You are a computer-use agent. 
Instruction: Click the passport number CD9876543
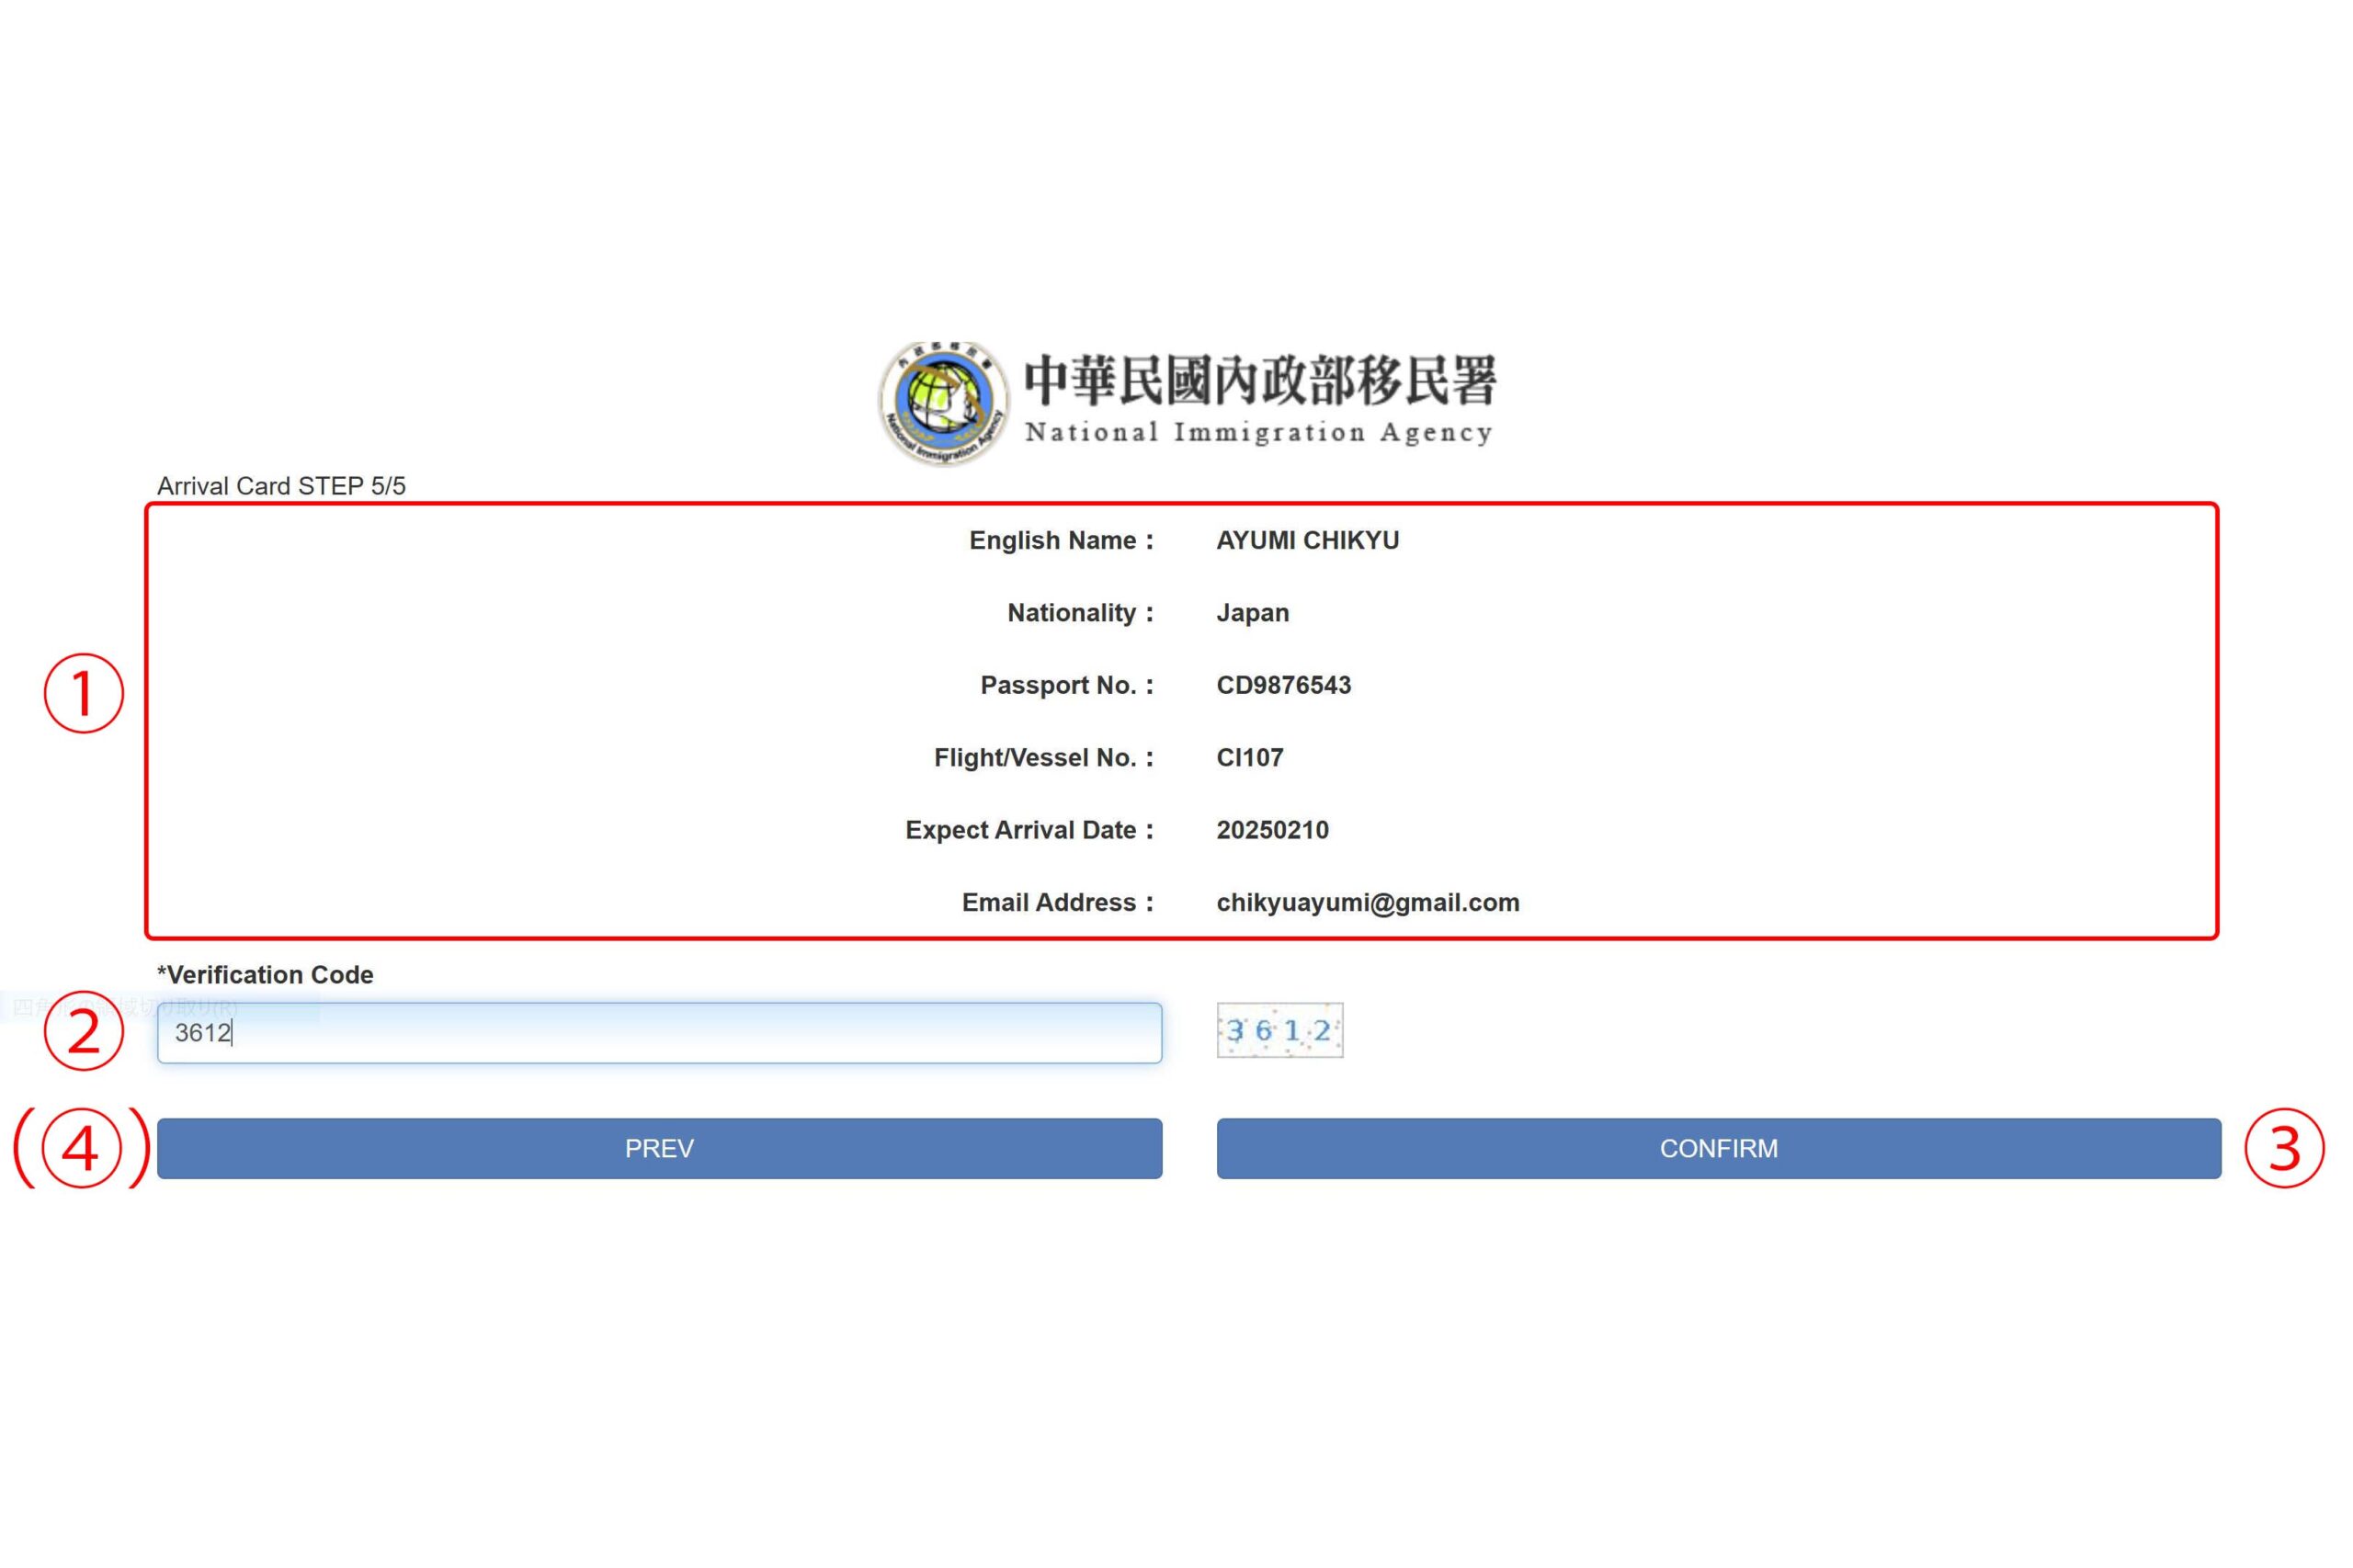(x=1283, y=685)
